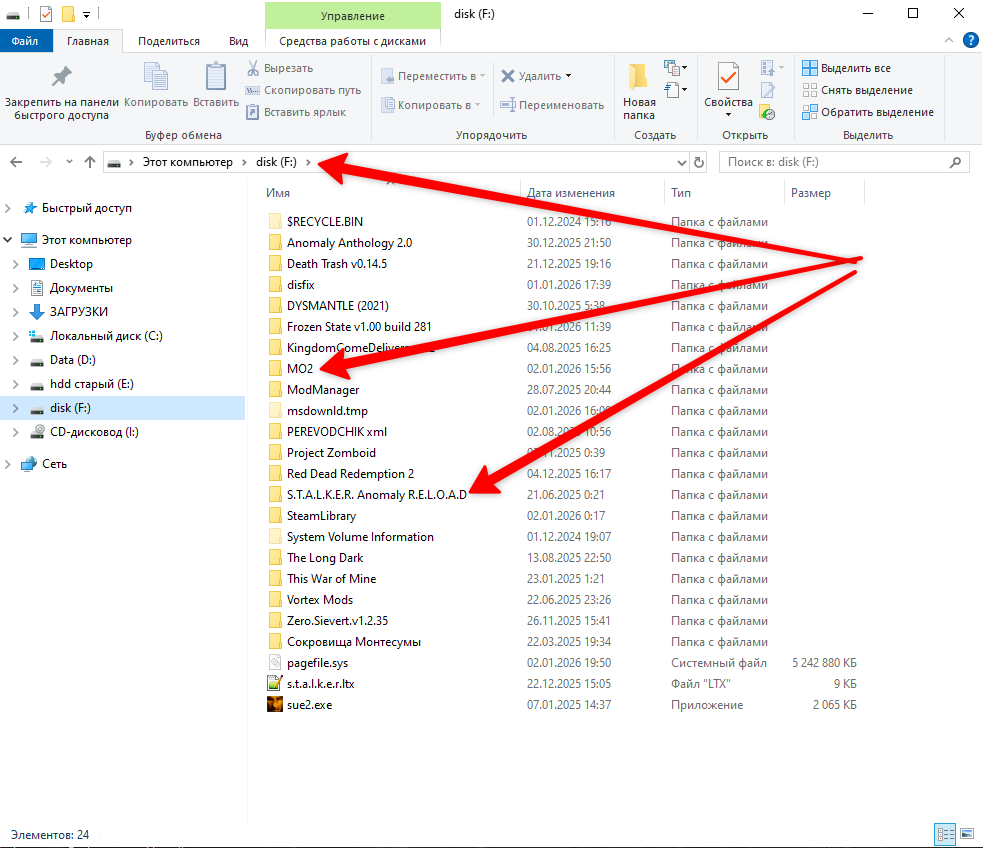983x848 pixels.
Task: Open the Файл menu
Action: point(25,41)
